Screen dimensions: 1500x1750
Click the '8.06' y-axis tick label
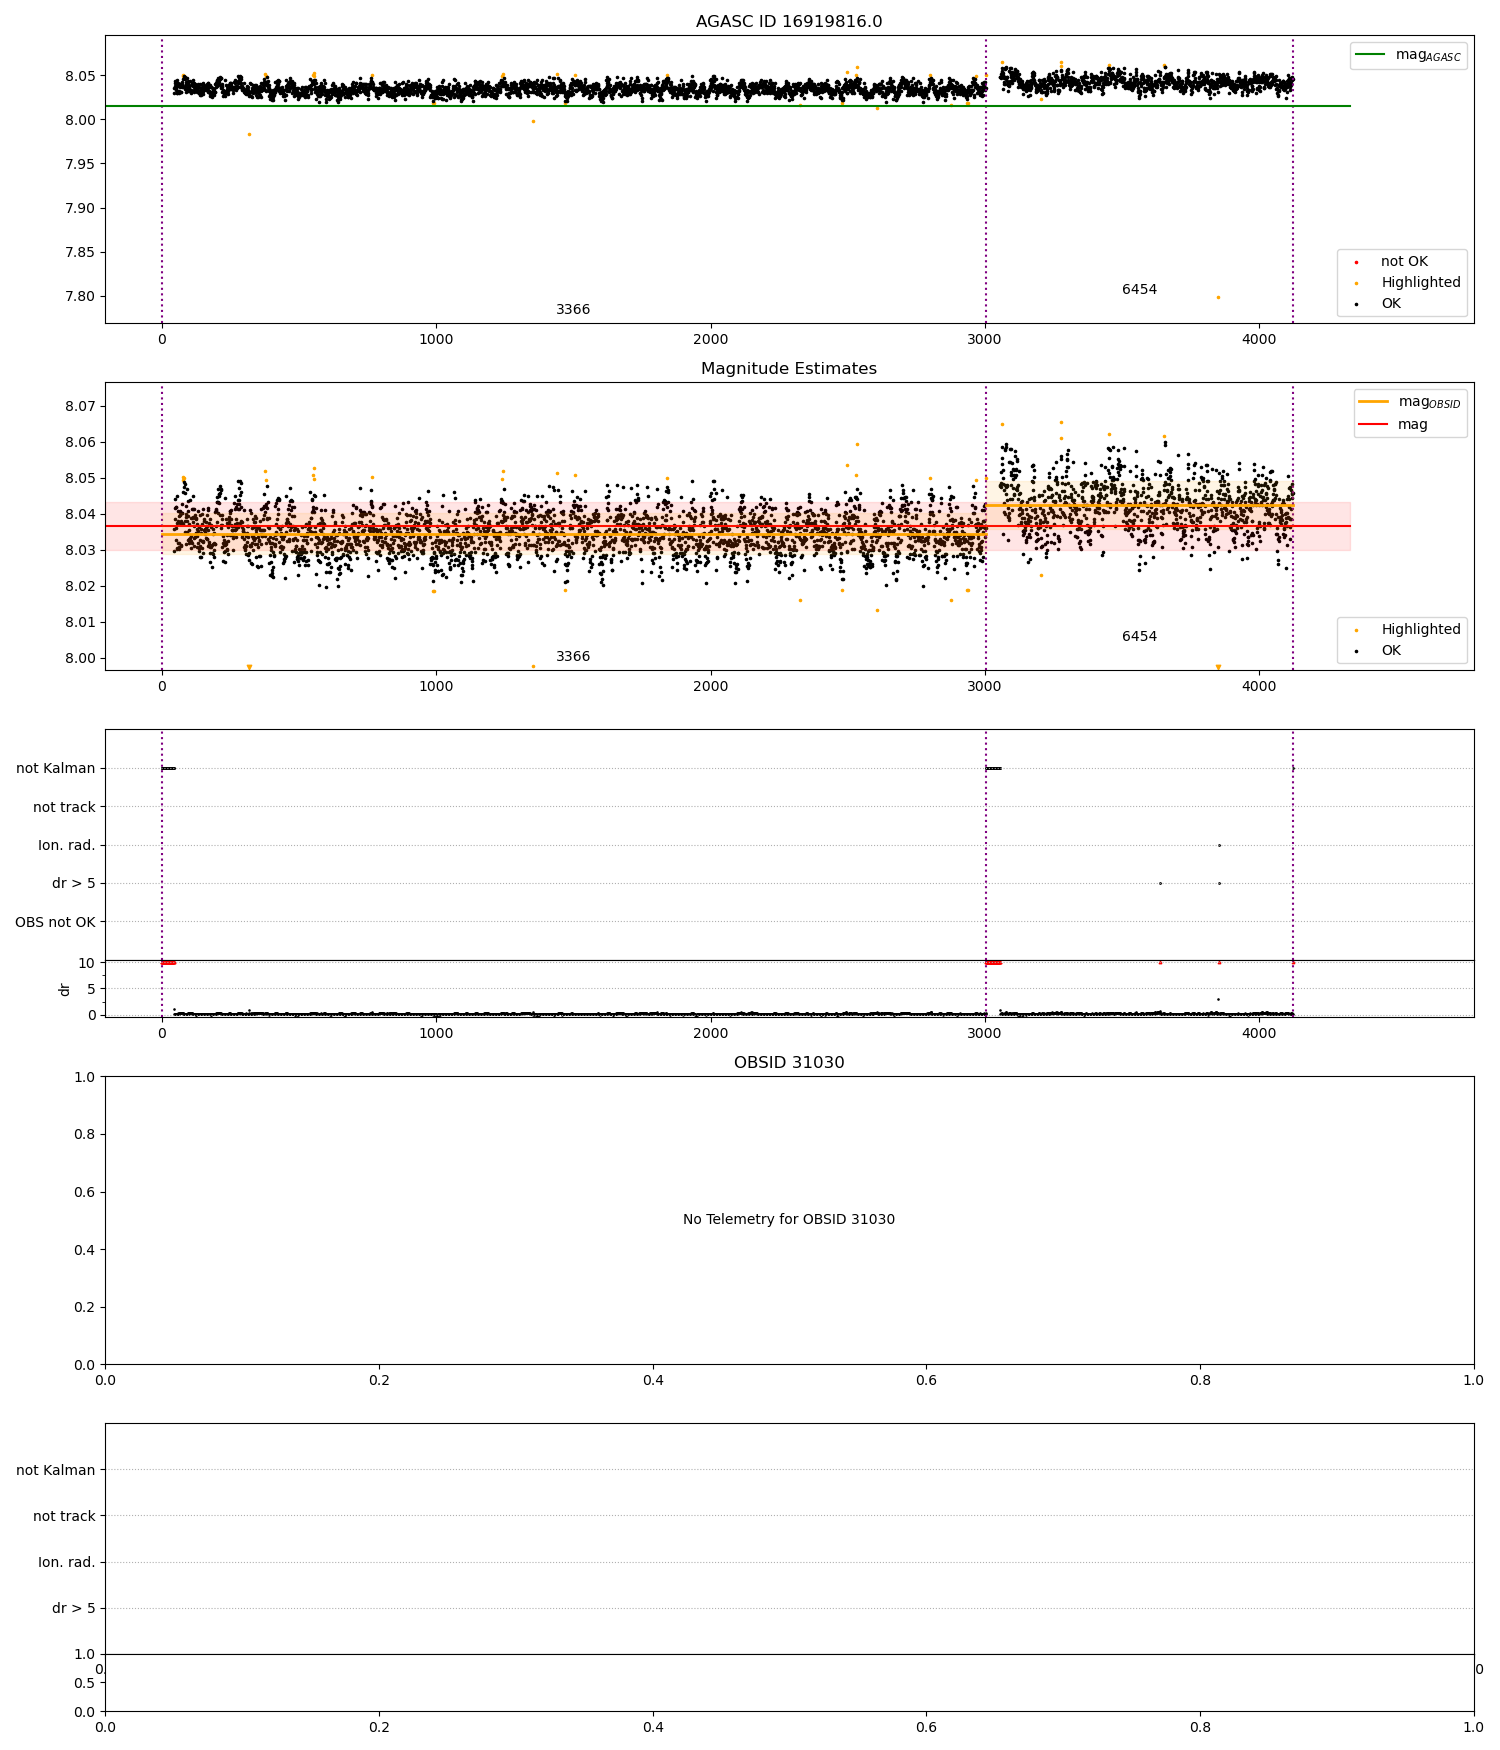[81, 443]
